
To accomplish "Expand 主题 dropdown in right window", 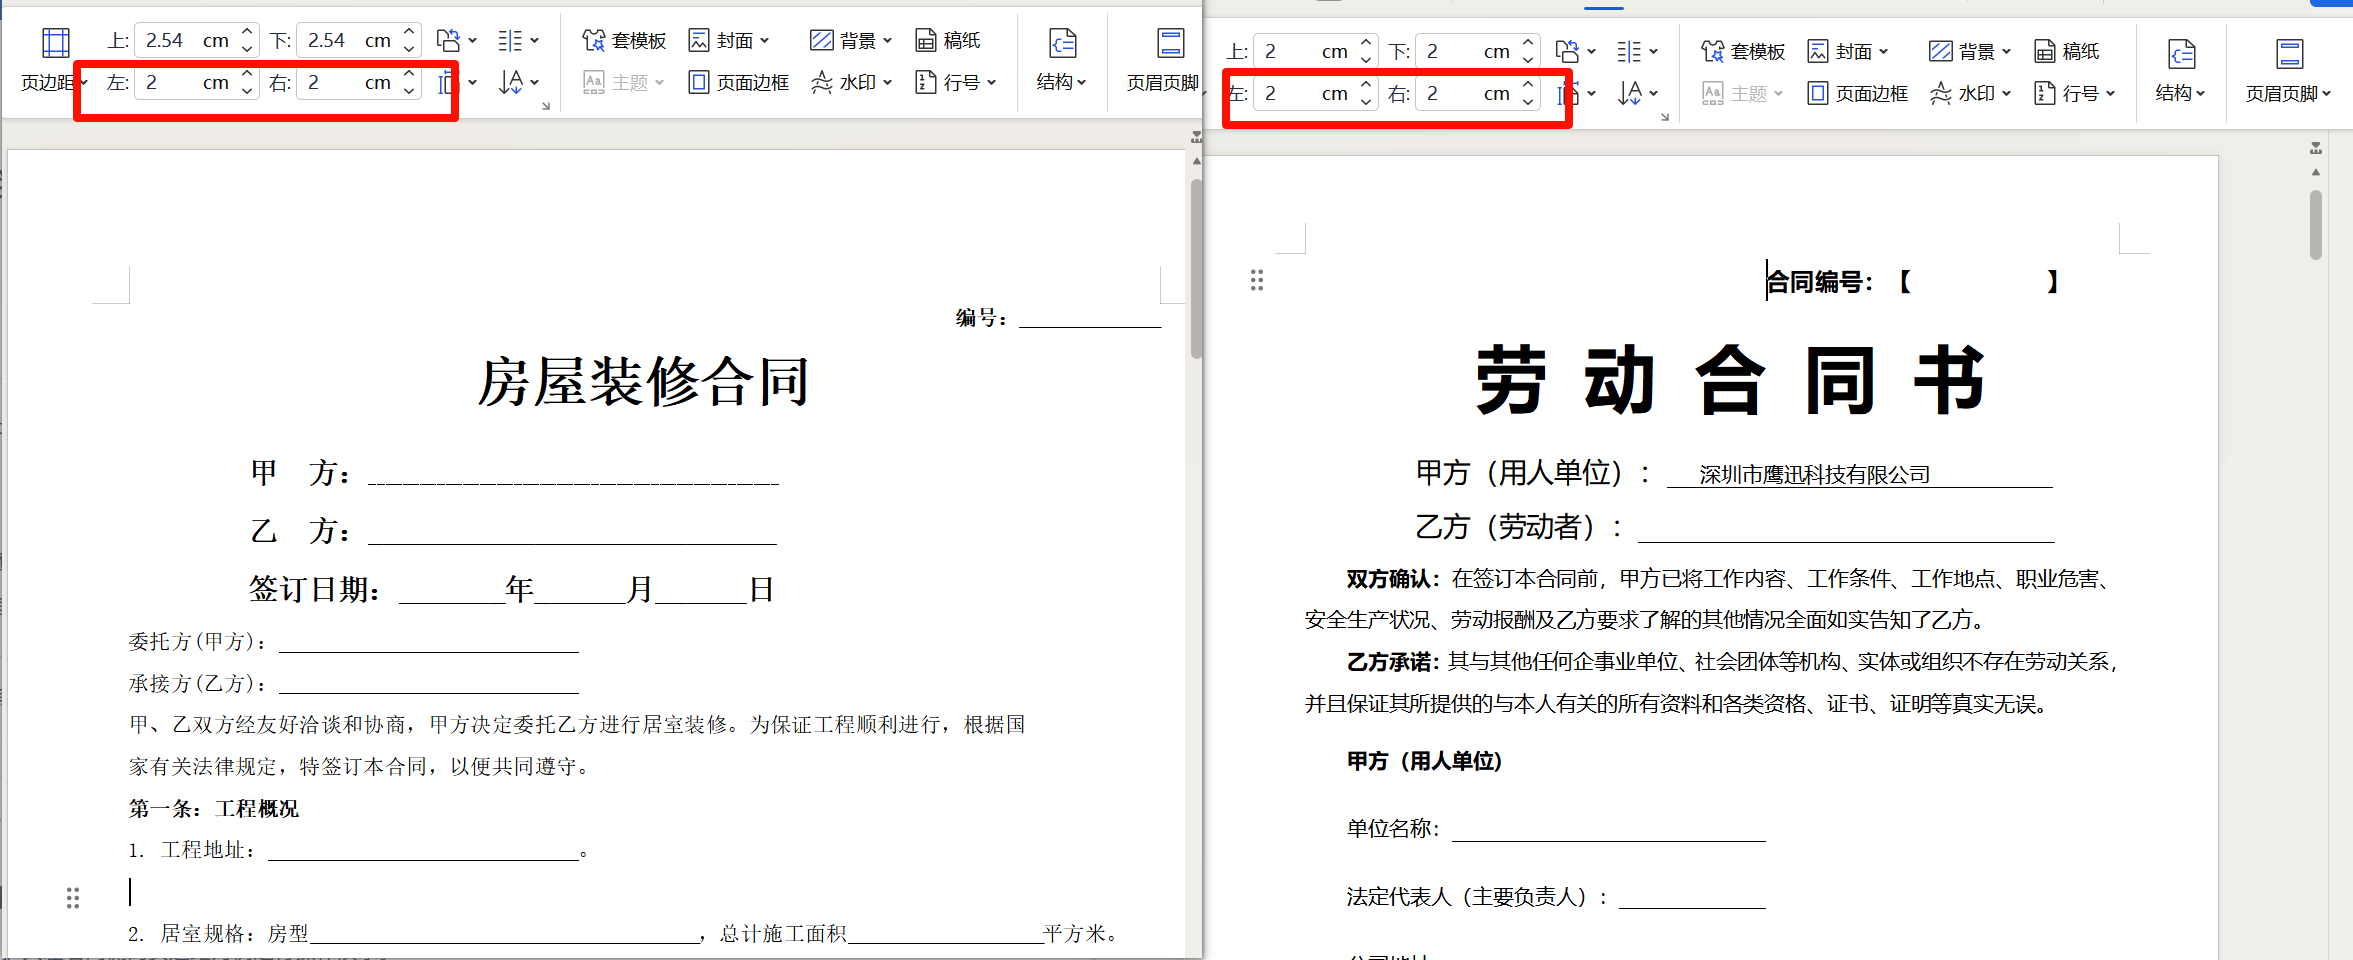I will pos(1778,94).
